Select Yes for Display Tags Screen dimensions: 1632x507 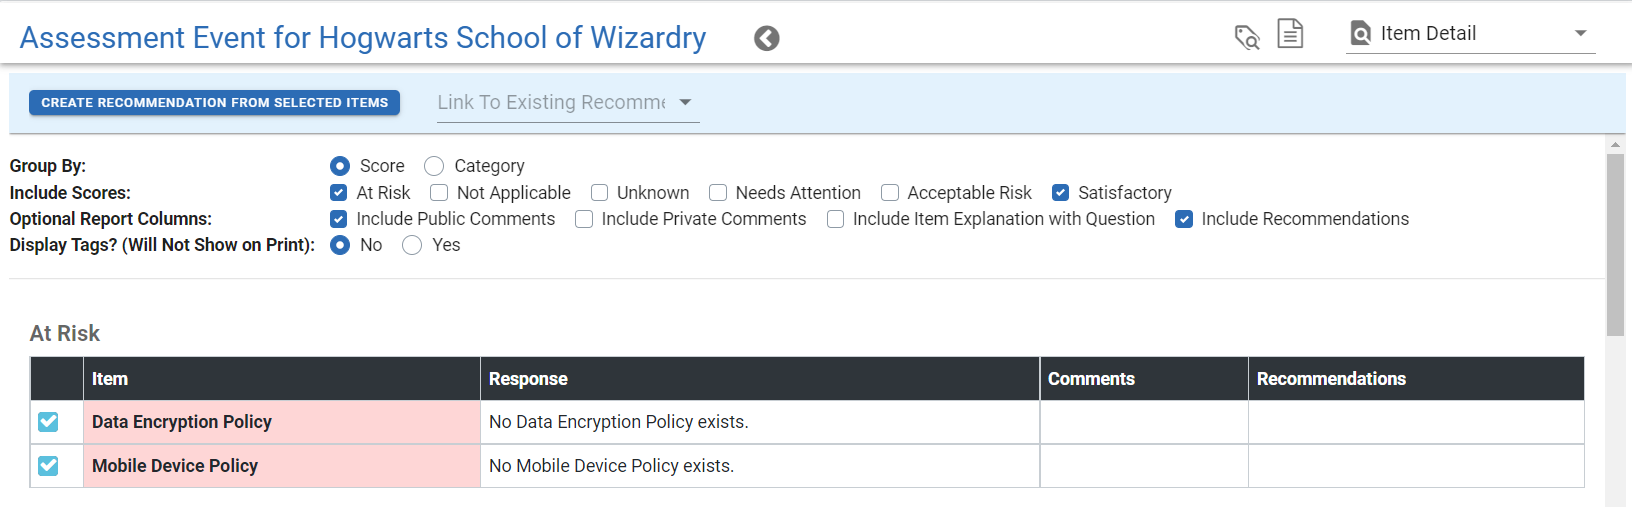pos(412,245)
